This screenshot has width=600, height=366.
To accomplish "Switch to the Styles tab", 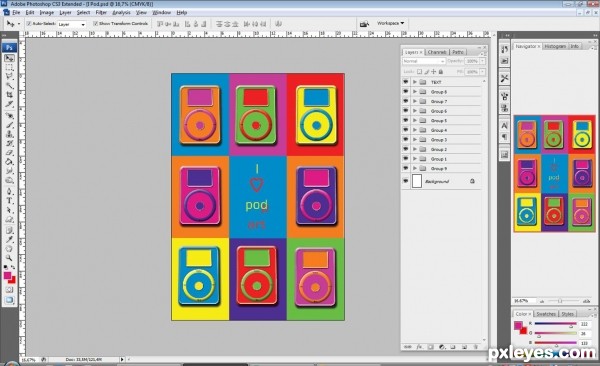I will (567, 314).
